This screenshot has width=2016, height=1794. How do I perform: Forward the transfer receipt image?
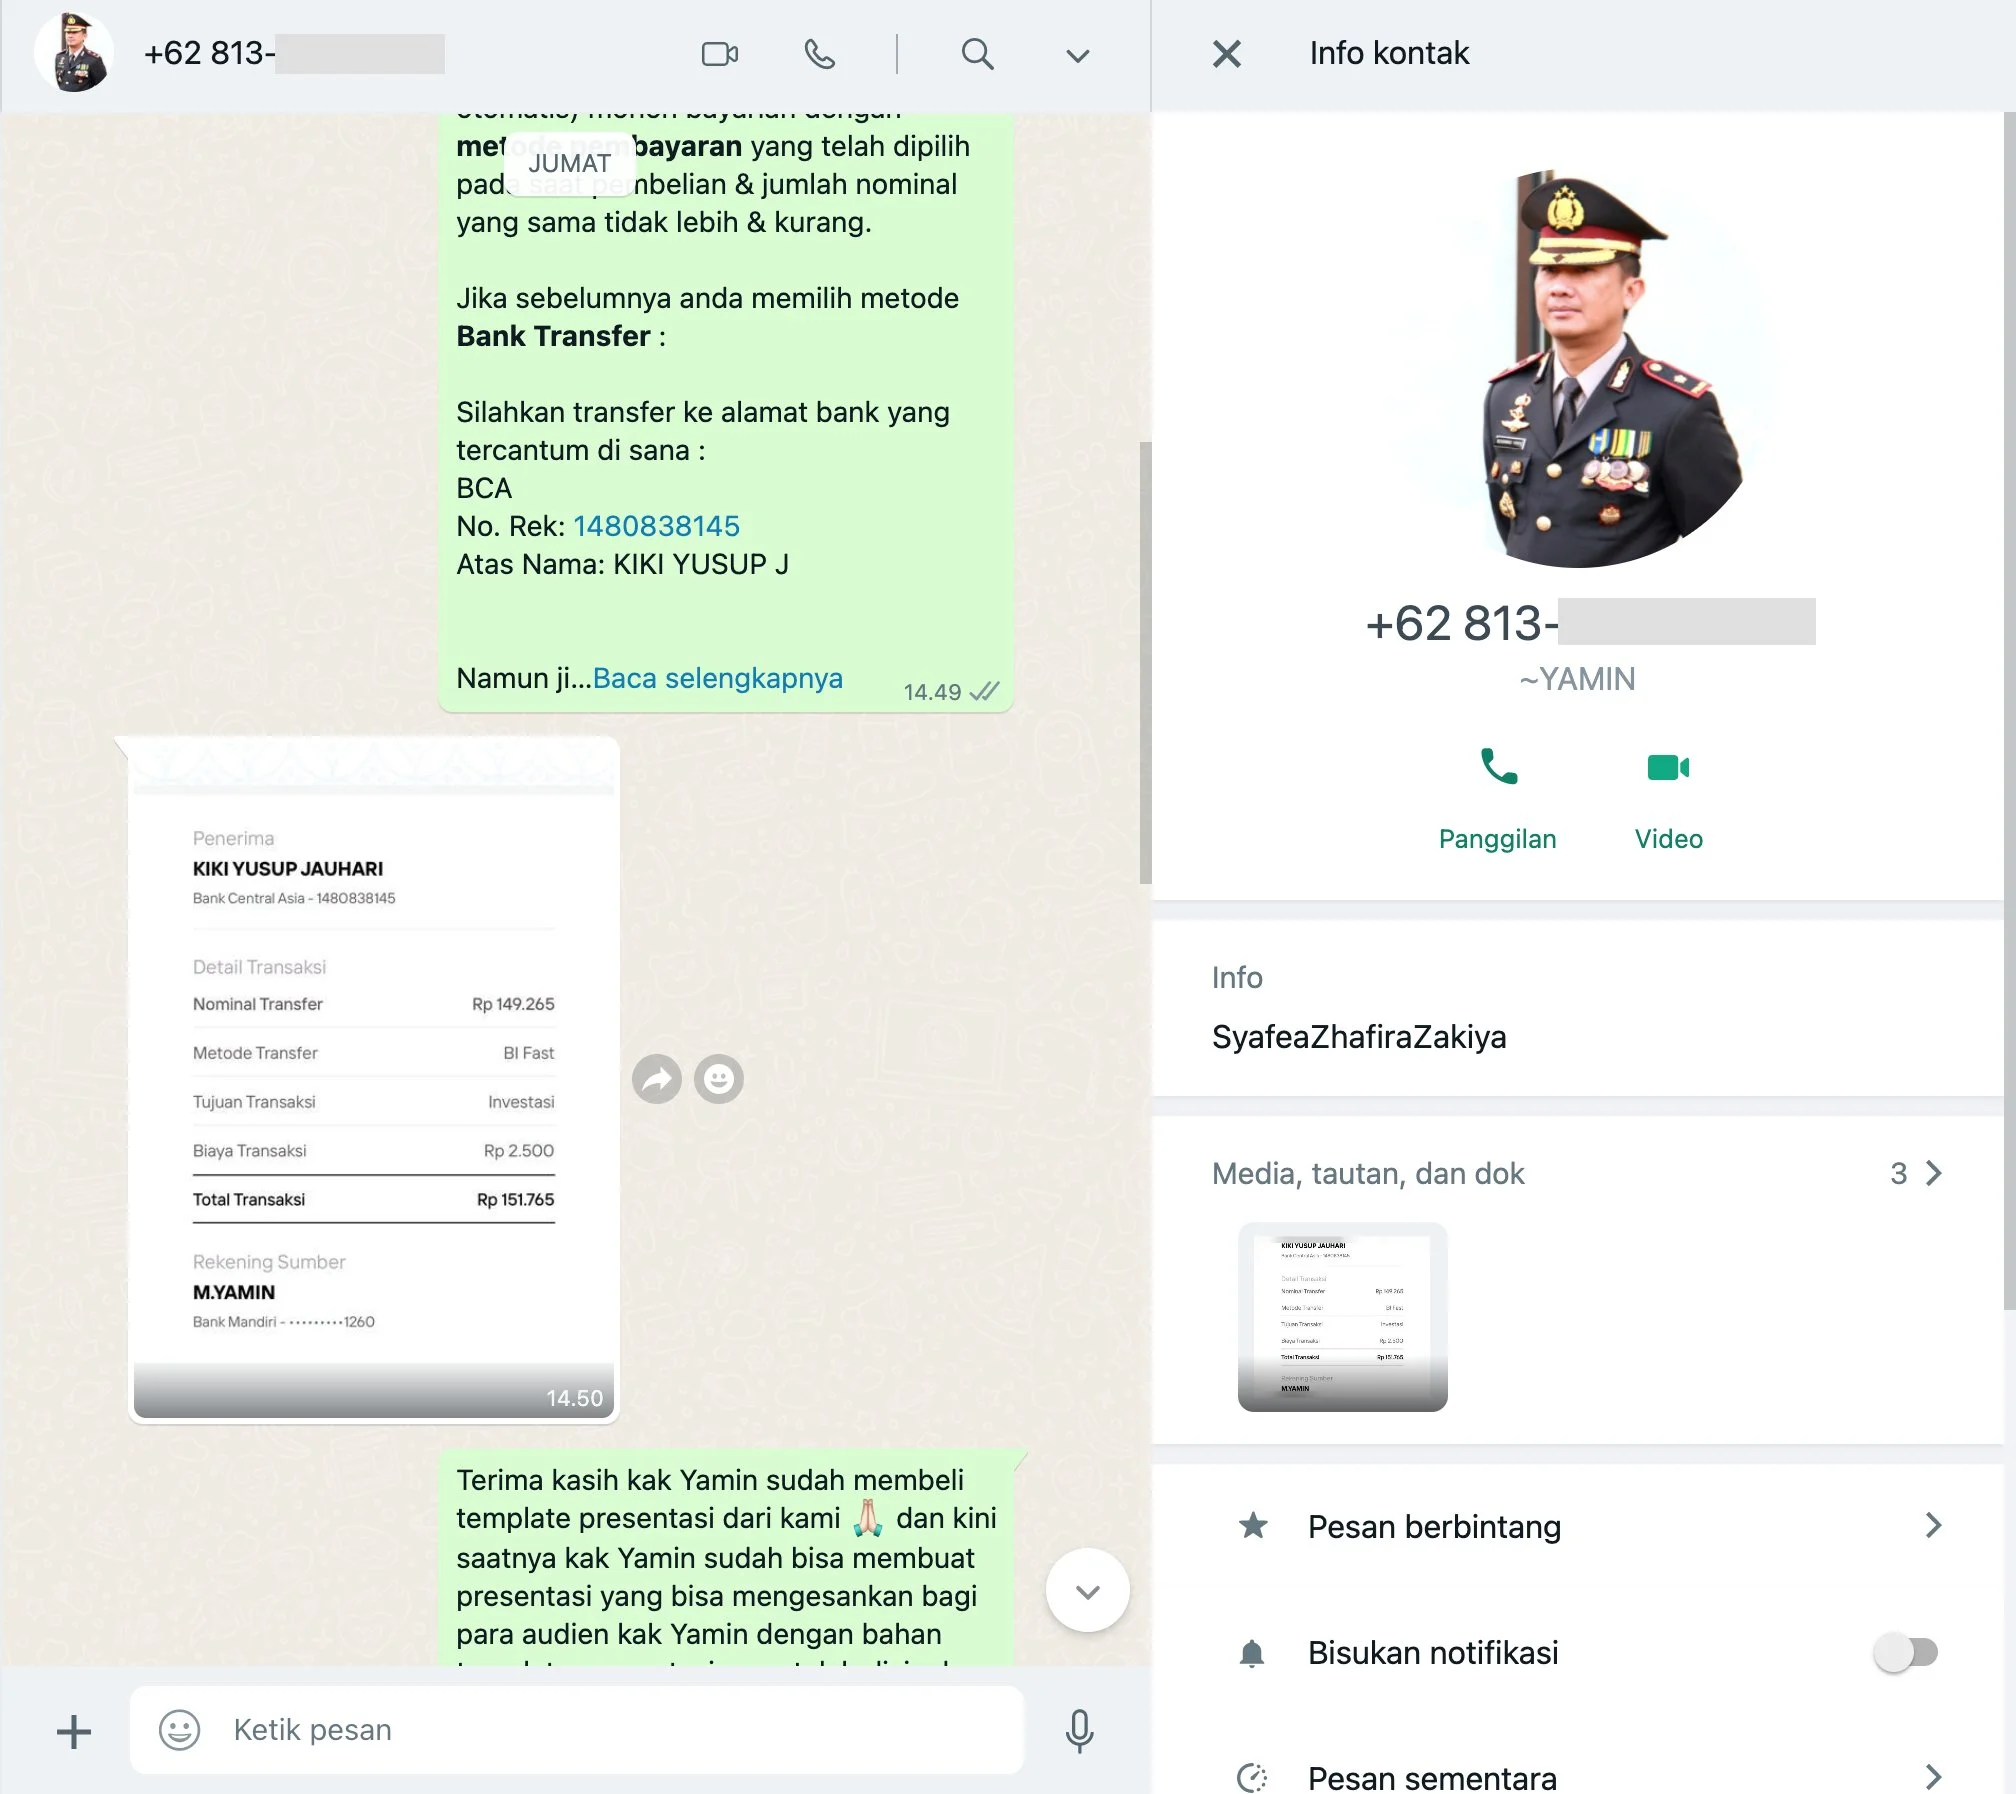(x=657, y=1079)
